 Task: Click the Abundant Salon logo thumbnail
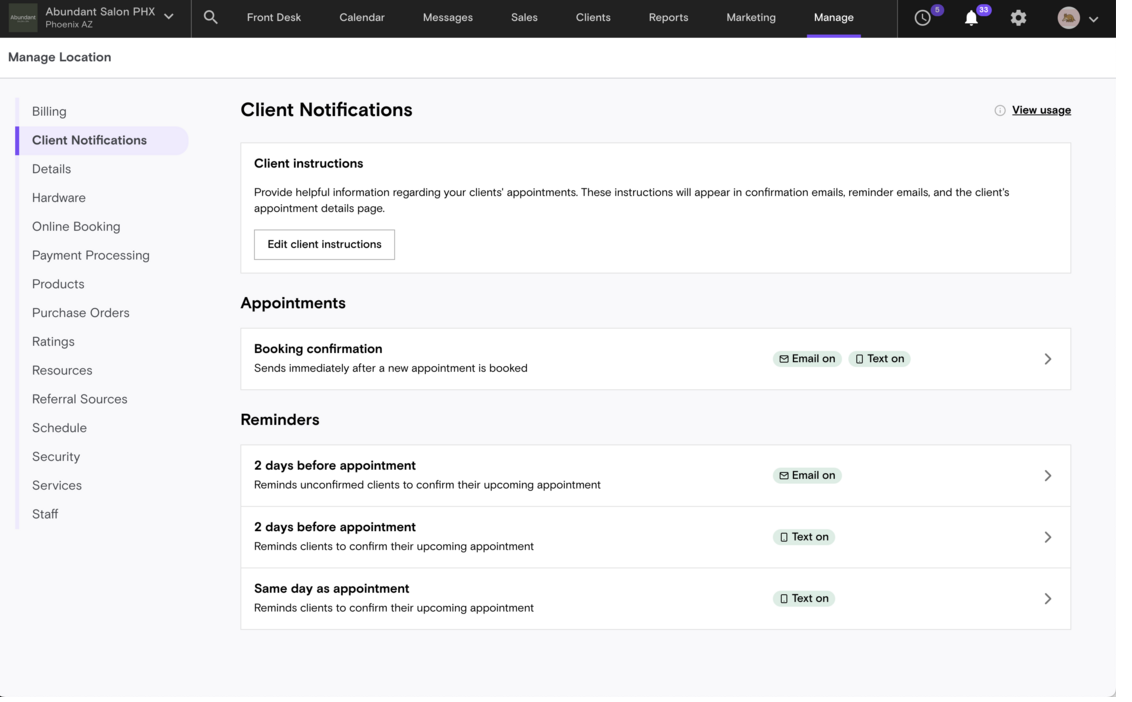[x=23, y=18]
